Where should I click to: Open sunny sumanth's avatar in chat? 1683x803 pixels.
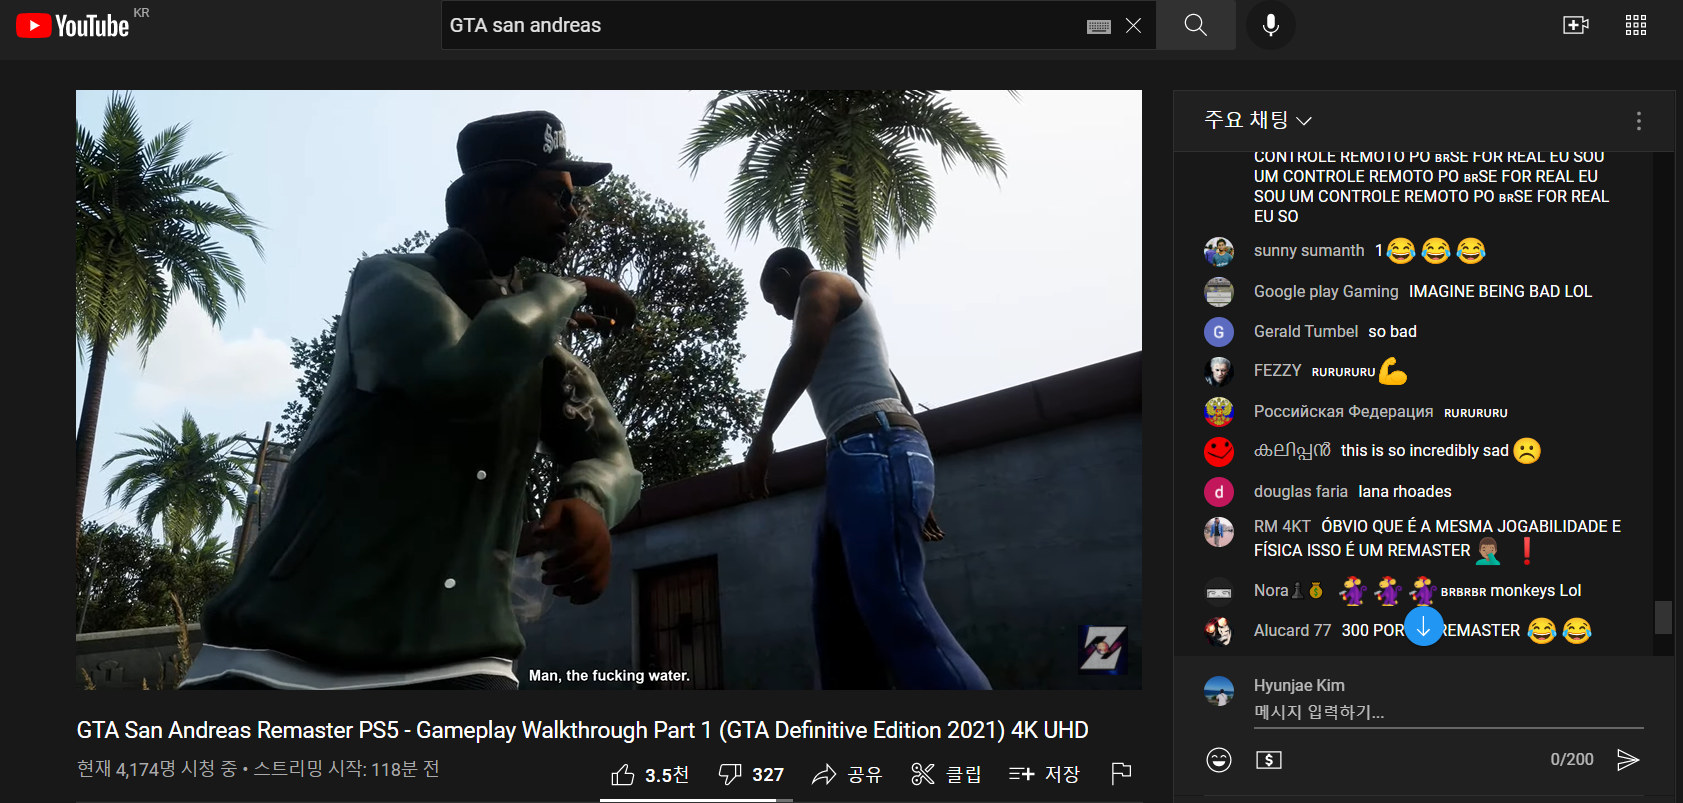pyautogui.click(x=1218, y=251)
